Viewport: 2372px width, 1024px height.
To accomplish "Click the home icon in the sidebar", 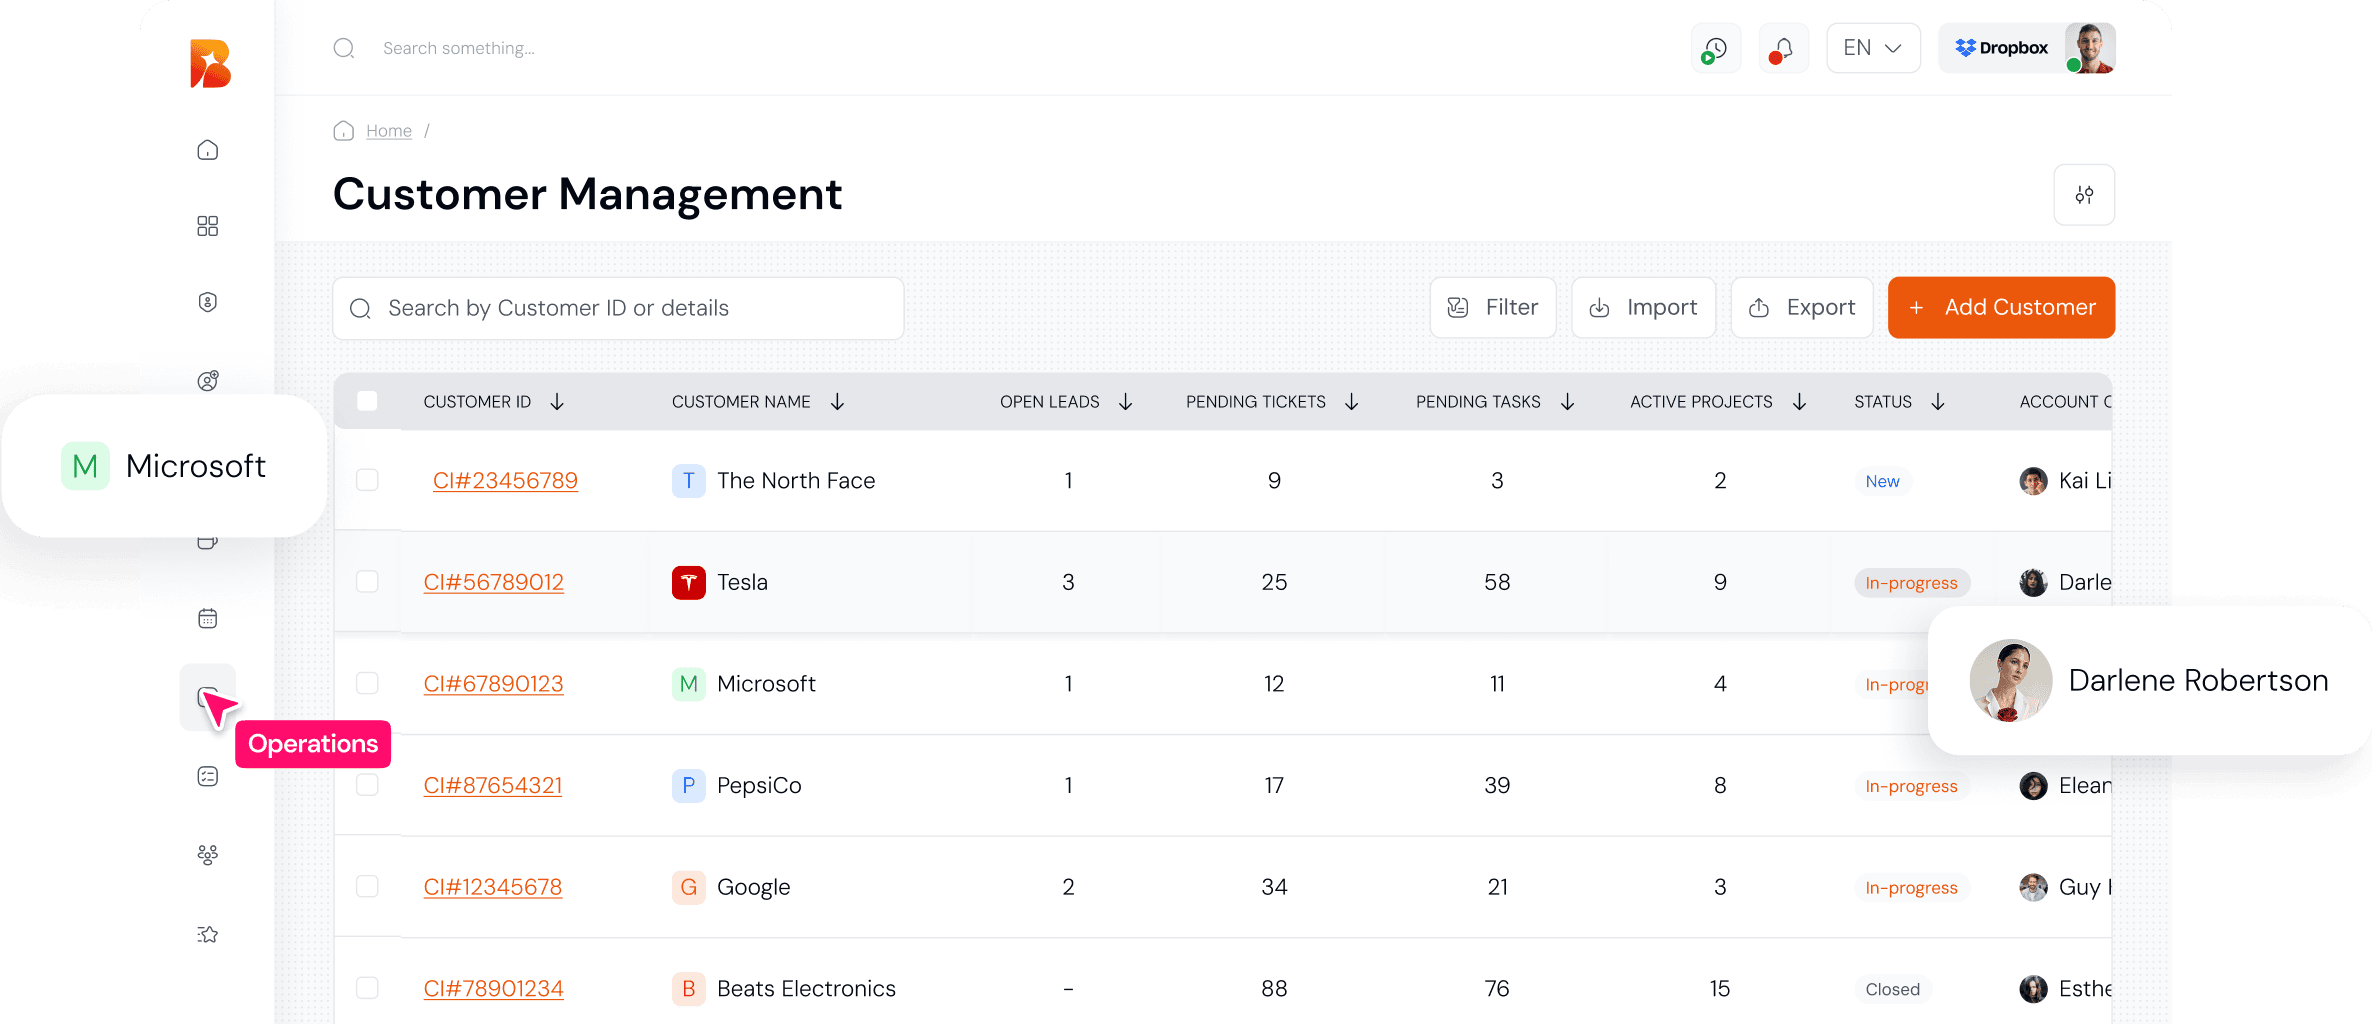I will click(x=207, y=150).
